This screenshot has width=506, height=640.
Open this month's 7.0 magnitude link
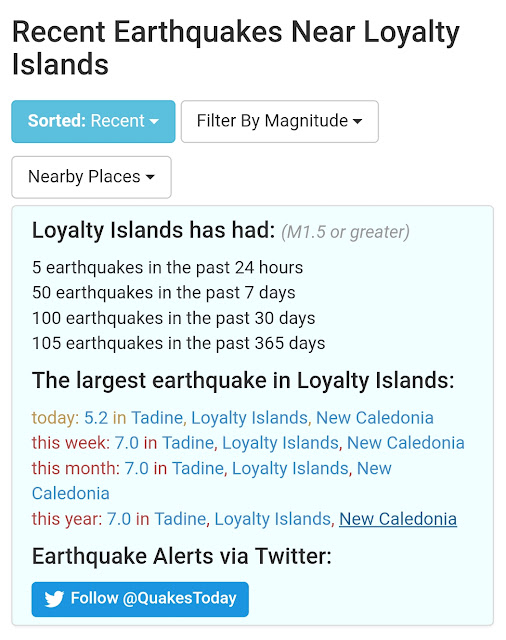point(136,468)
